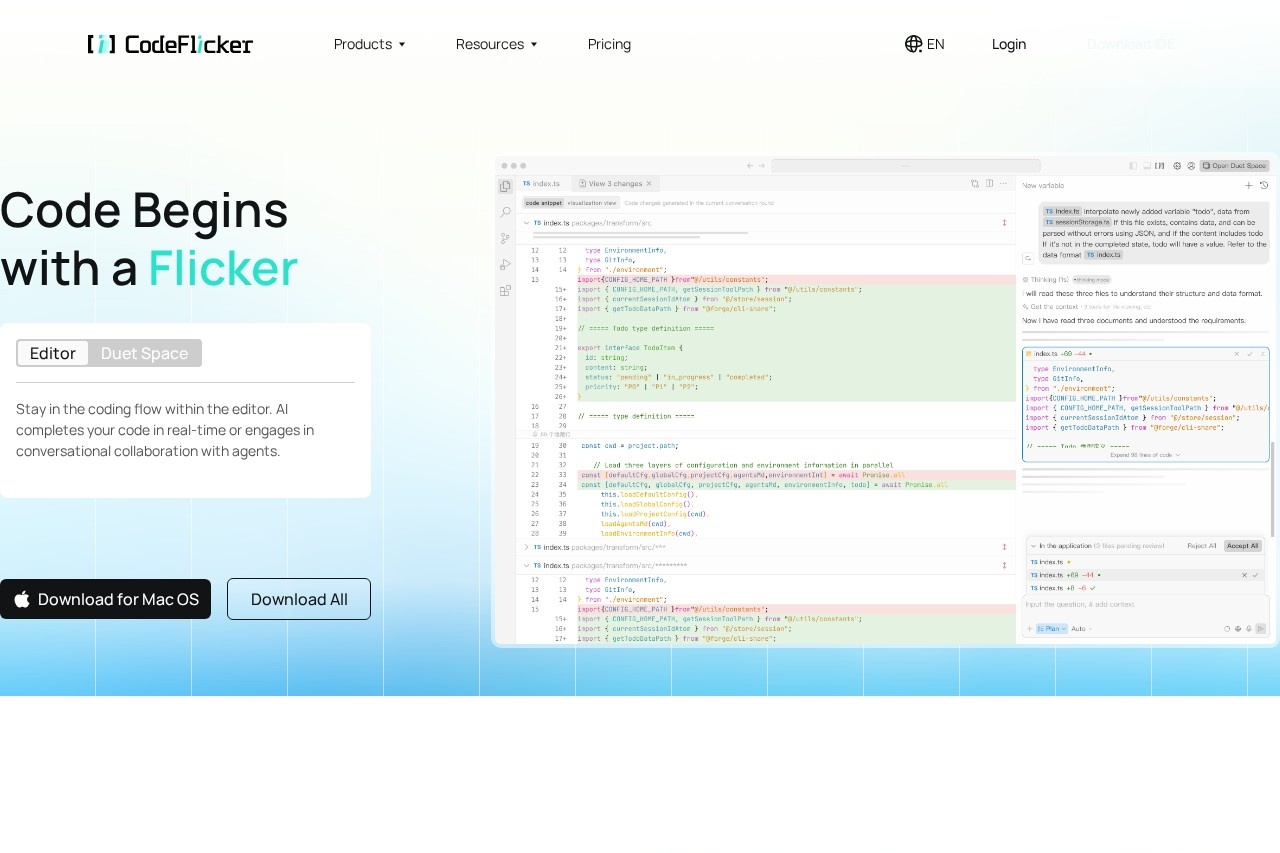Open the Auto model dropdown
1280x853 pixels.
click(1082, 629)
